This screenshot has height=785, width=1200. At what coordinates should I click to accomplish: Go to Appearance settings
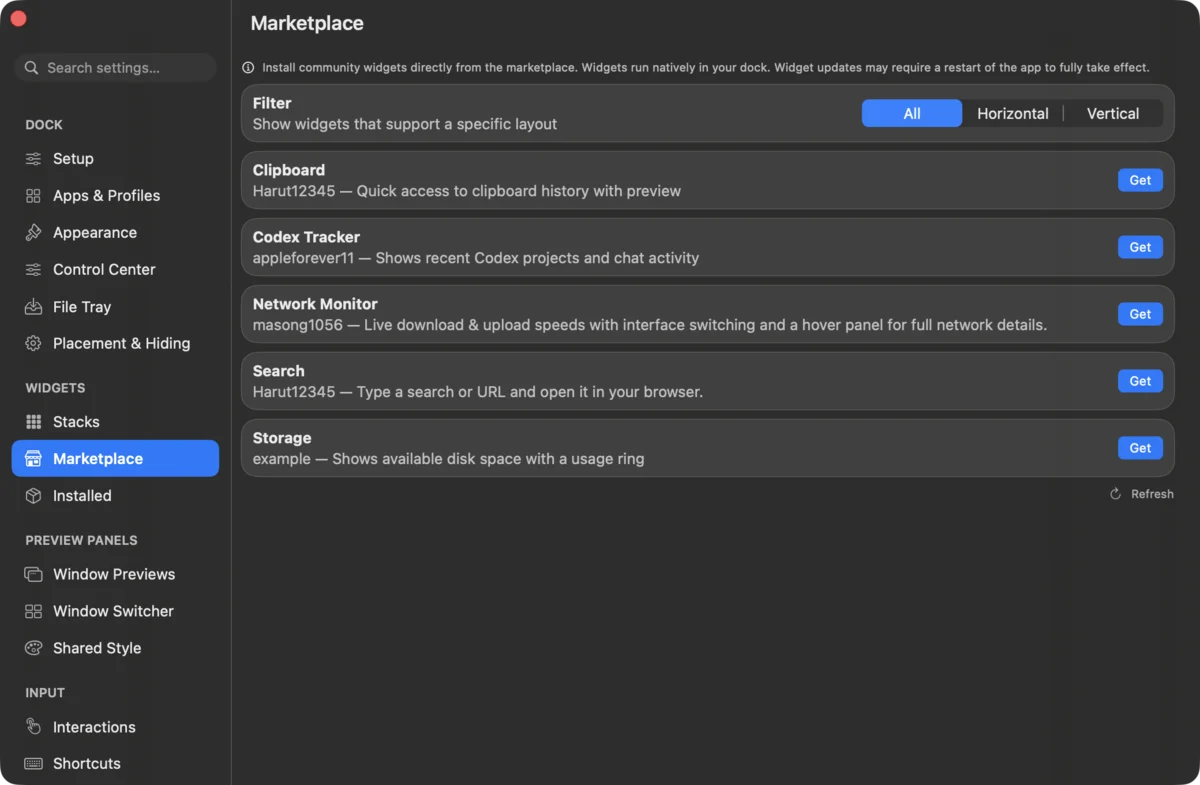point(115,233)
